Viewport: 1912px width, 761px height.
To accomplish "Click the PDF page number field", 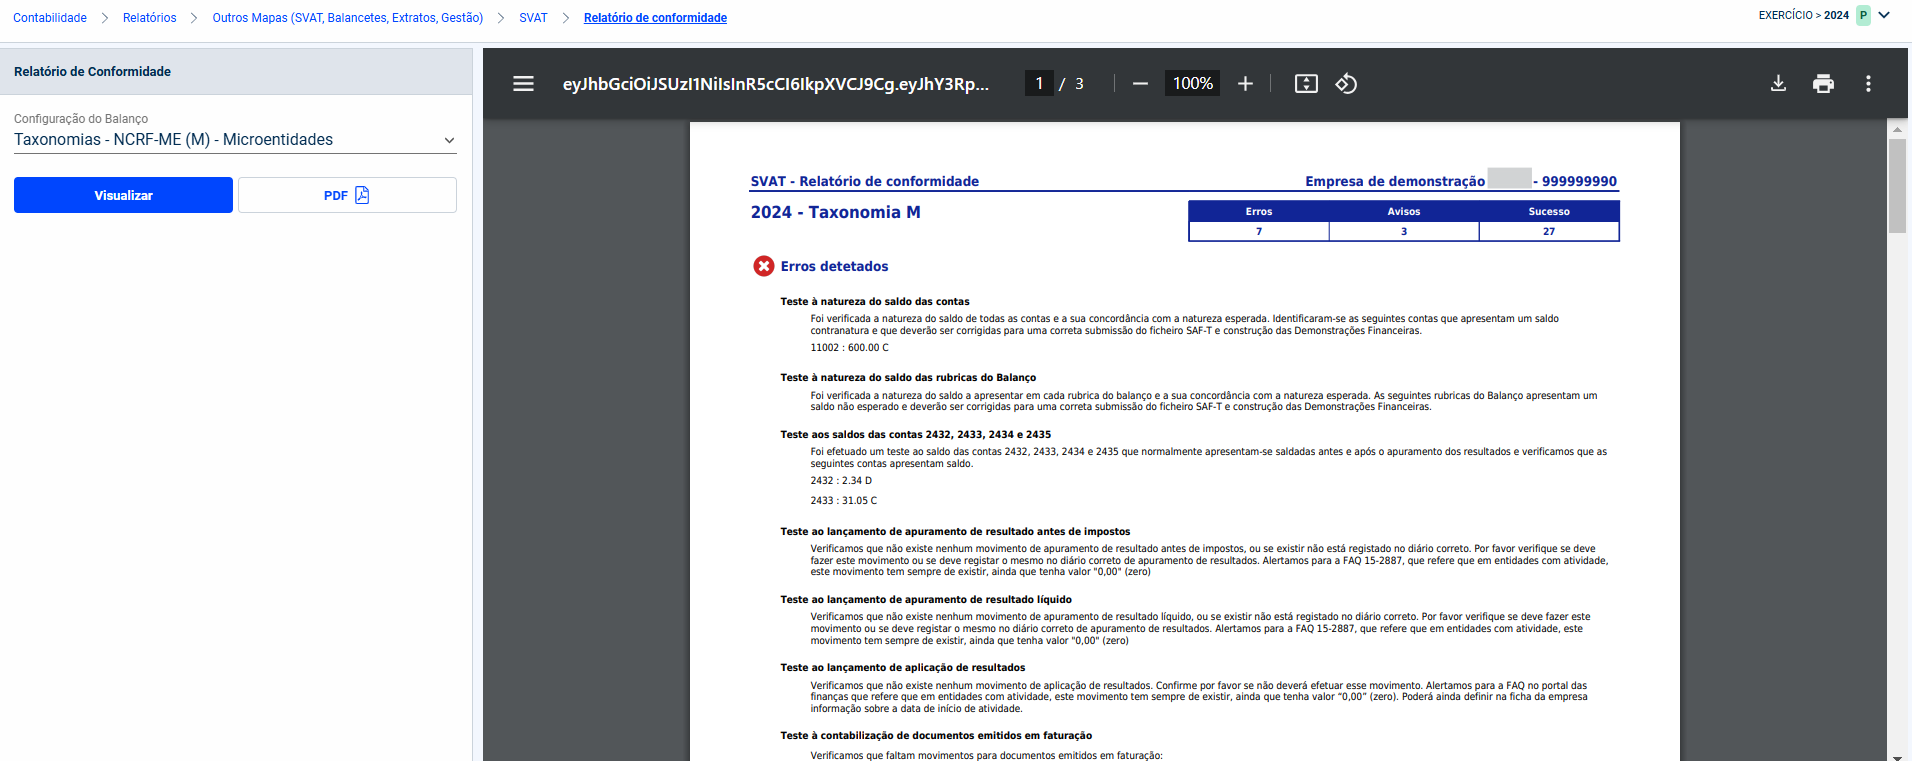I will (1039, 83).
